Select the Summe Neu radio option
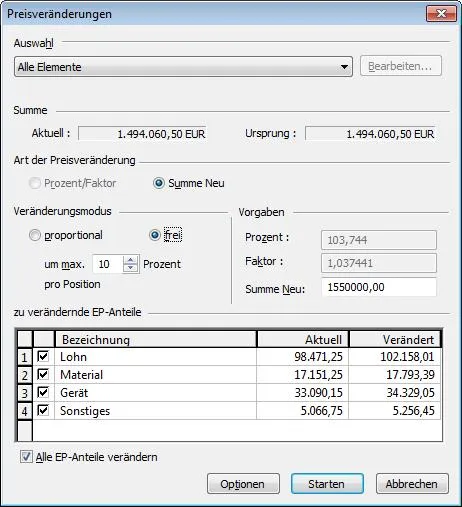The width and height of the screenshot is (462, 507). click(159, 183)
